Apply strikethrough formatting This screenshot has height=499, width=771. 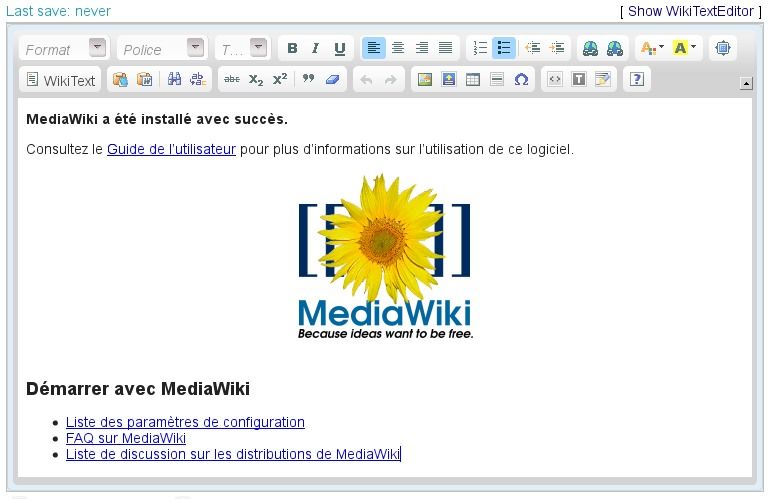[232, 80]
